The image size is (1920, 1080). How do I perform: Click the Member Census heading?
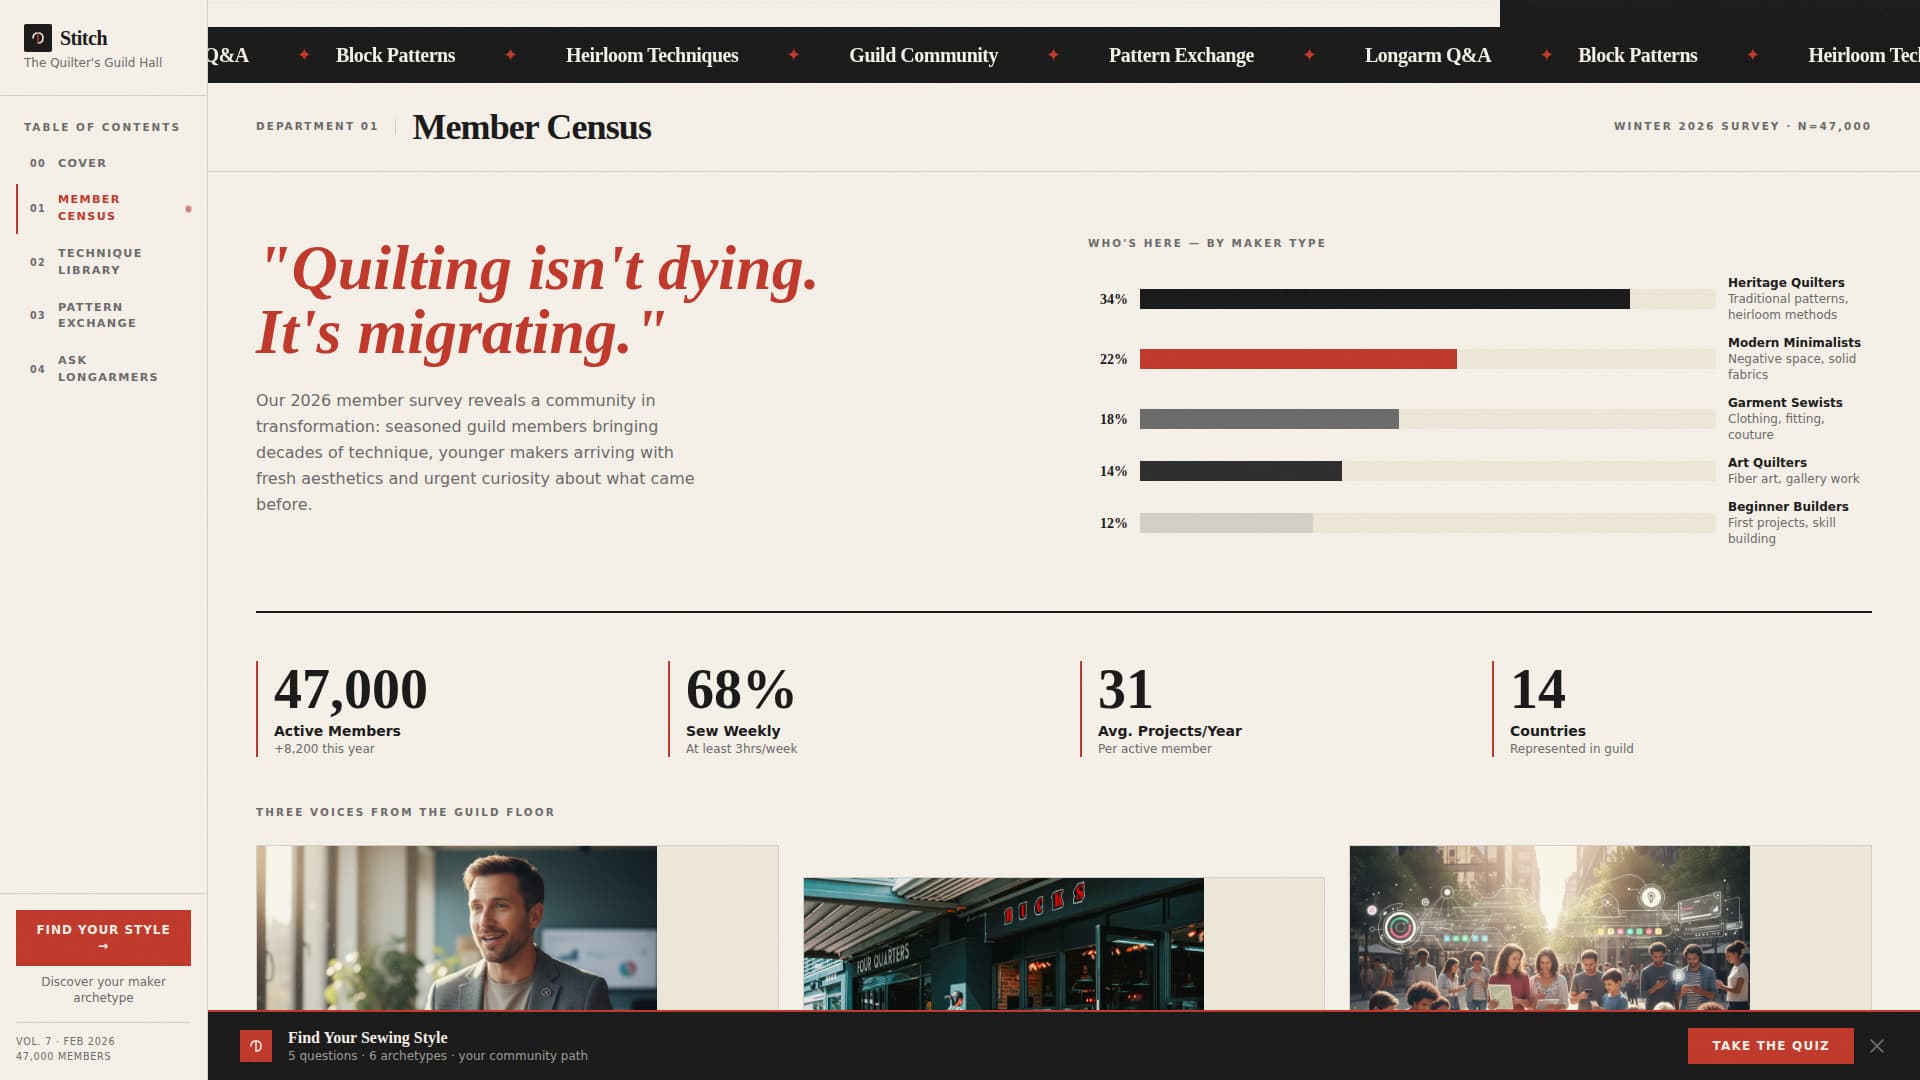[532, 127]
